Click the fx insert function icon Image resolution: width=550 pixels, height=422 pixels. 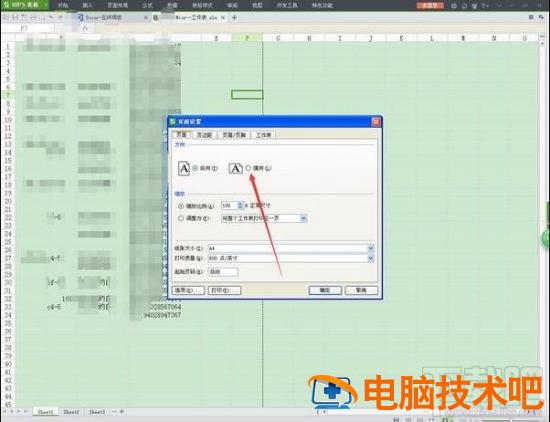coord(85,28)
